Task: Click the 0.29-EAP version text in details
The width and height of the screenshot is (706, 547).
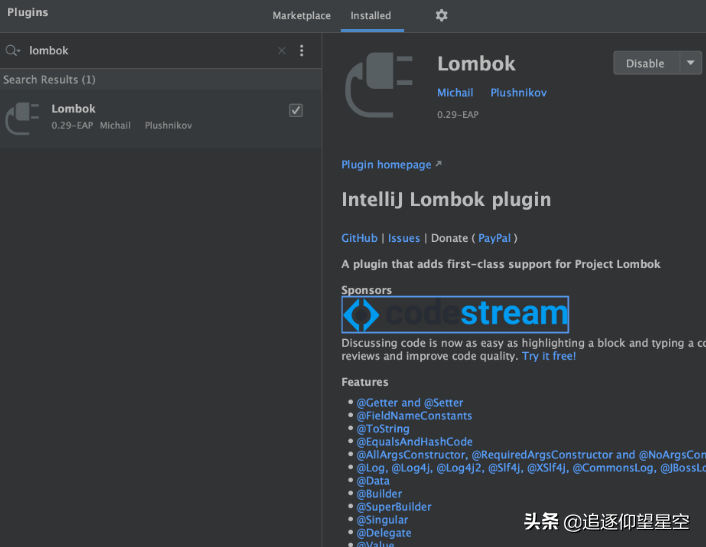Action: coord(457,115)
